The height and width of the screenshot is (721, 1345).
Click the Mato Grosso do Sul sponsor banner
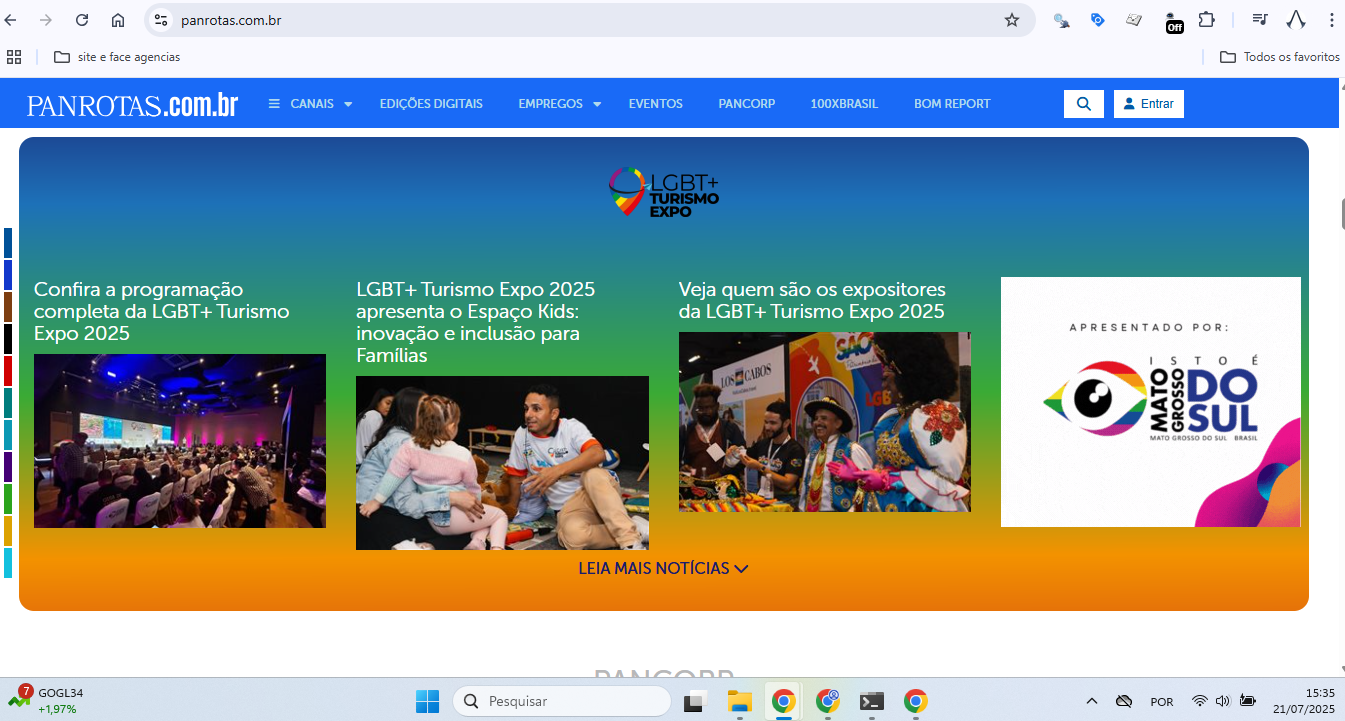(x=1151, y=402)
